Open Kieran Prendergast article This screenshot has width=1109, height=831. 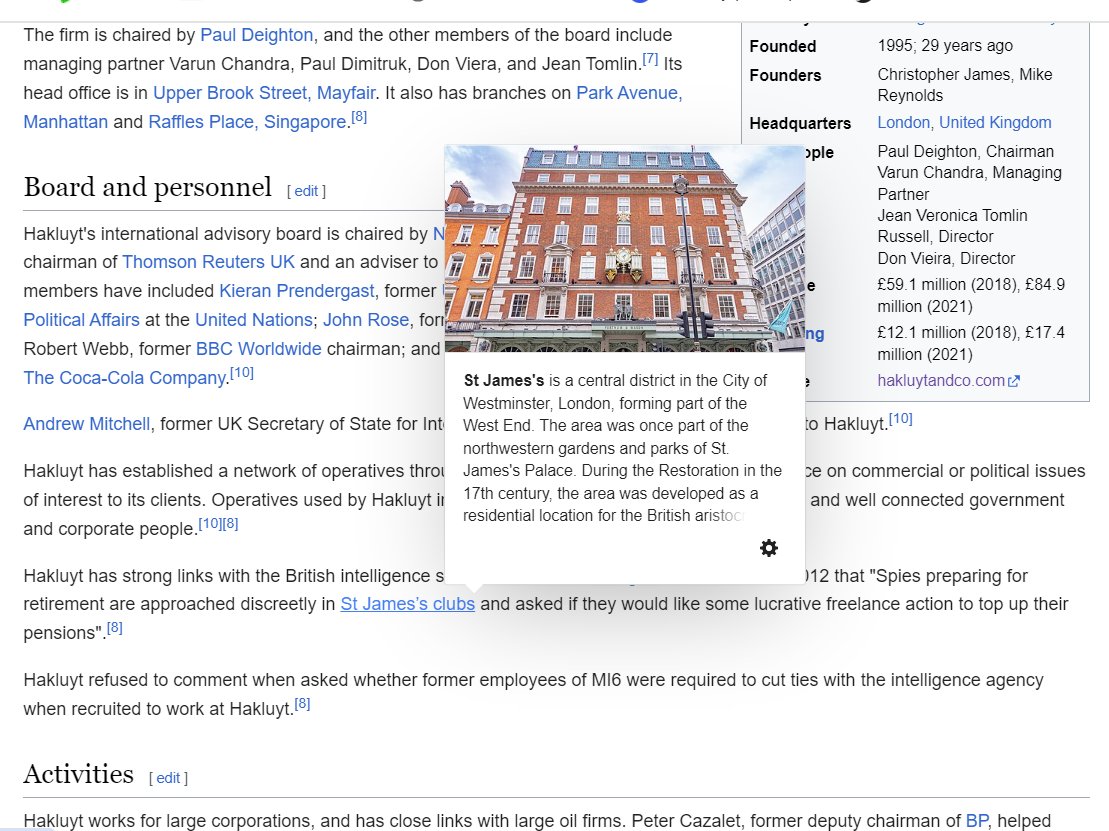297,291
